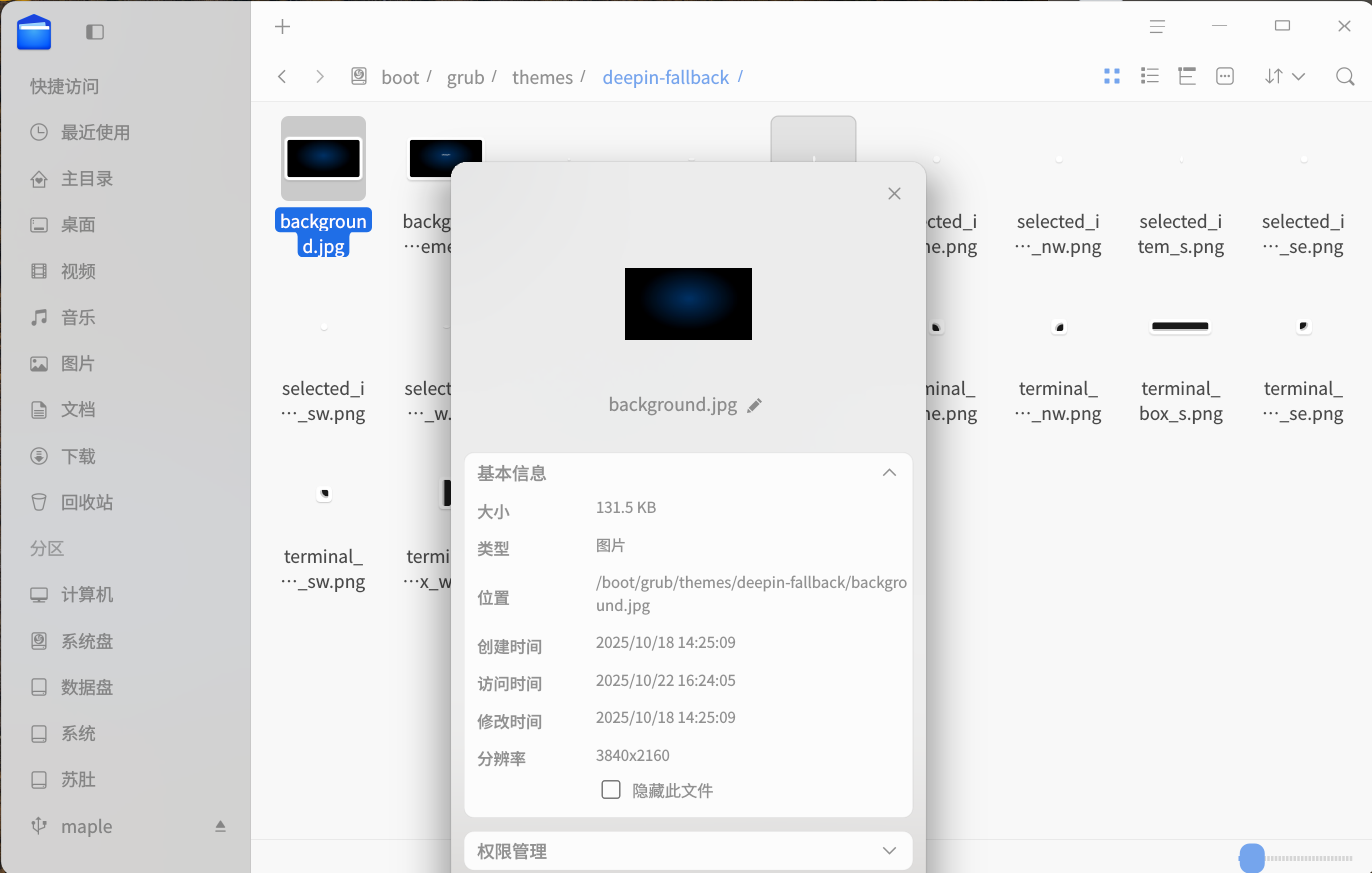
Task: Enable the 隐藏此文件 checkbox
Action: [x=611, y=790]
